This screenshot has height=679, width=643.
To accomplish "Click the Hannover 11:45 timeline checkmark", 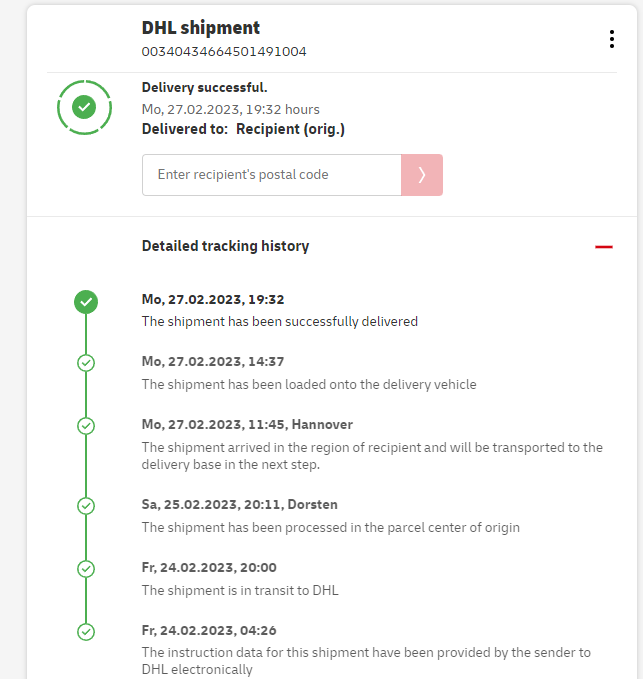I will point(86,425).
